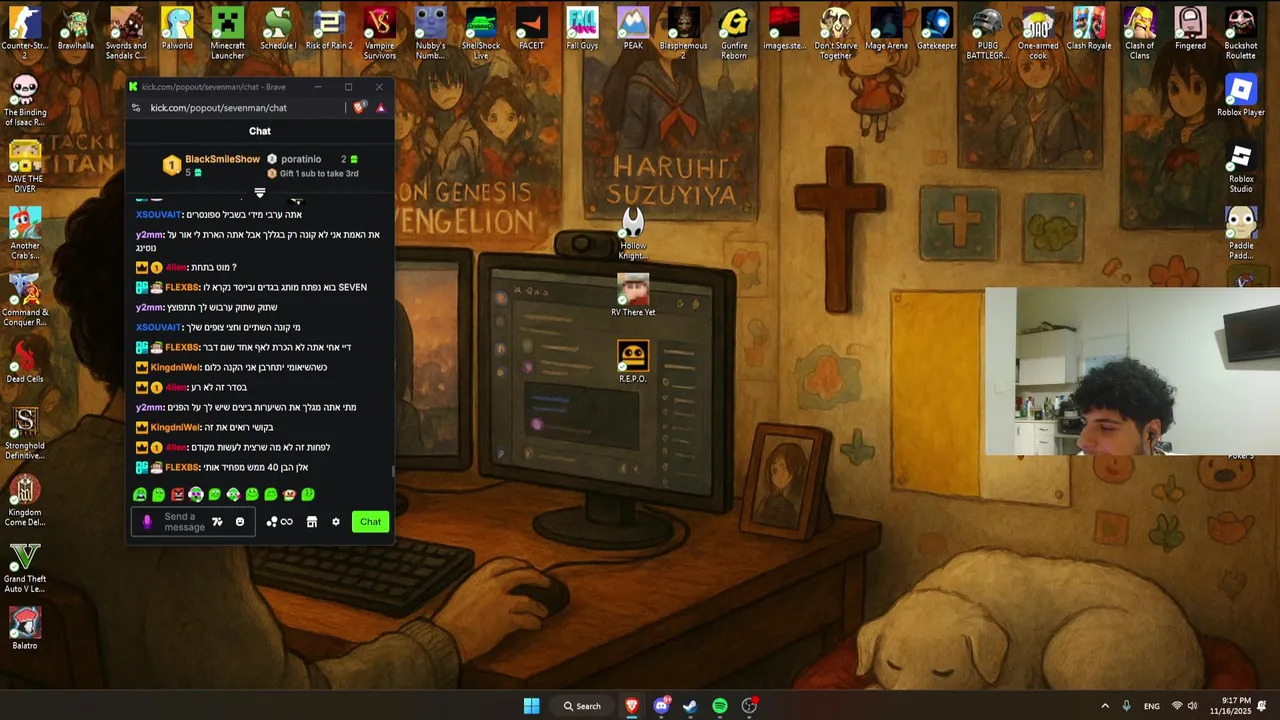Click the Brave taskbar icon

pyautogui.click(x=632, y=706)
